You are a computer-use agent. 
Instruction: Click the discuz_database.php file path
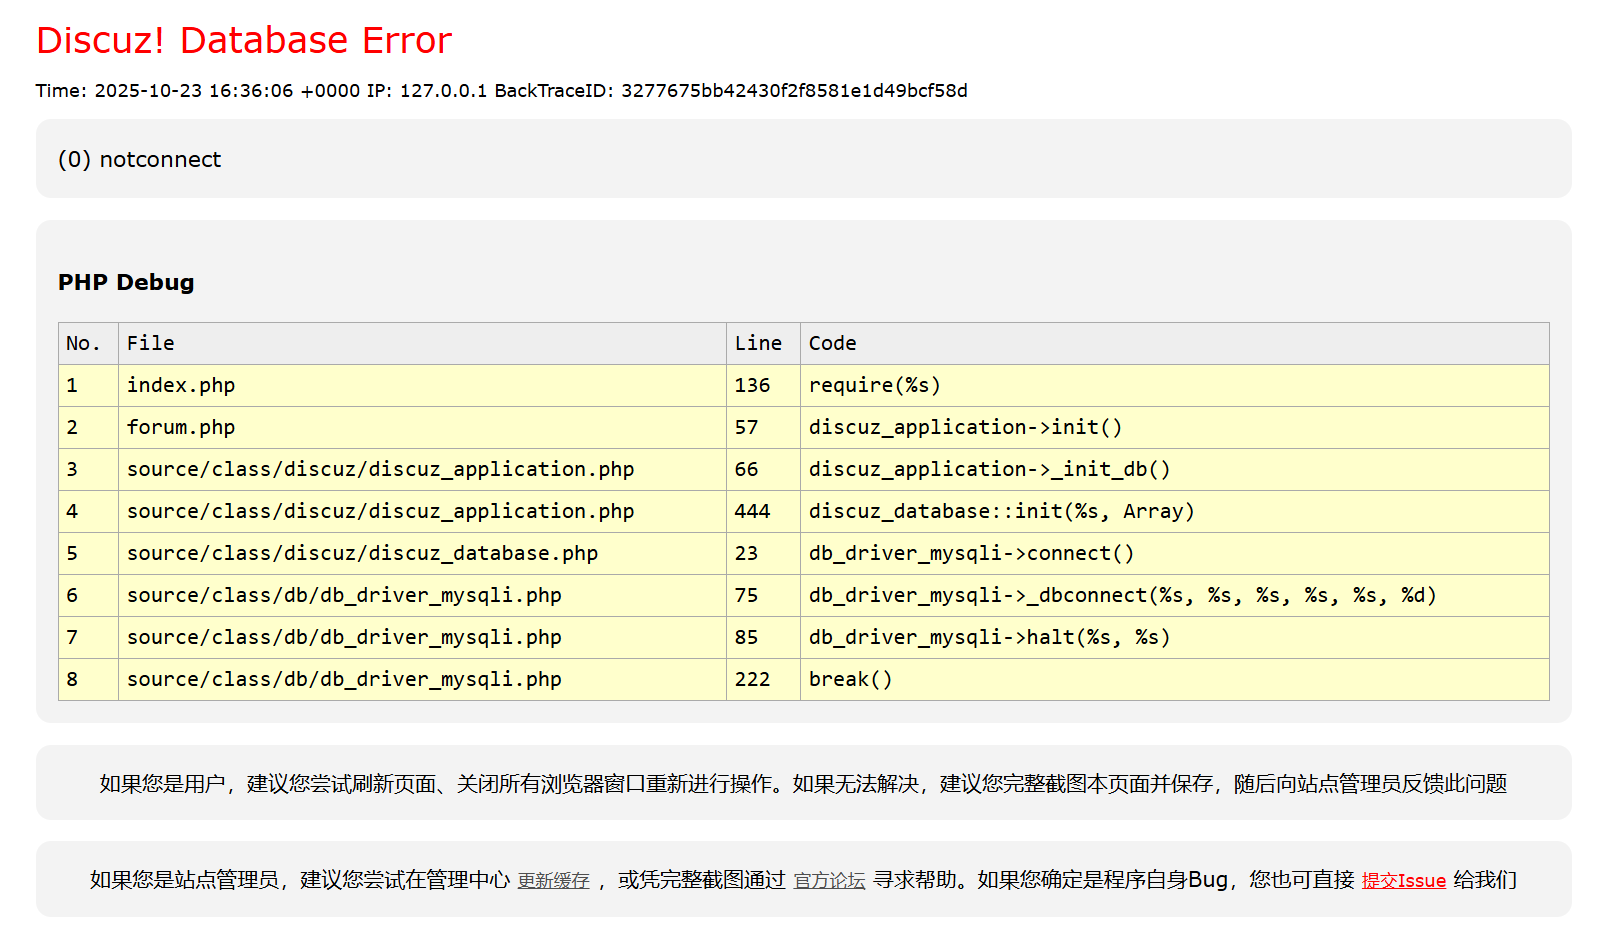(362, 554)
